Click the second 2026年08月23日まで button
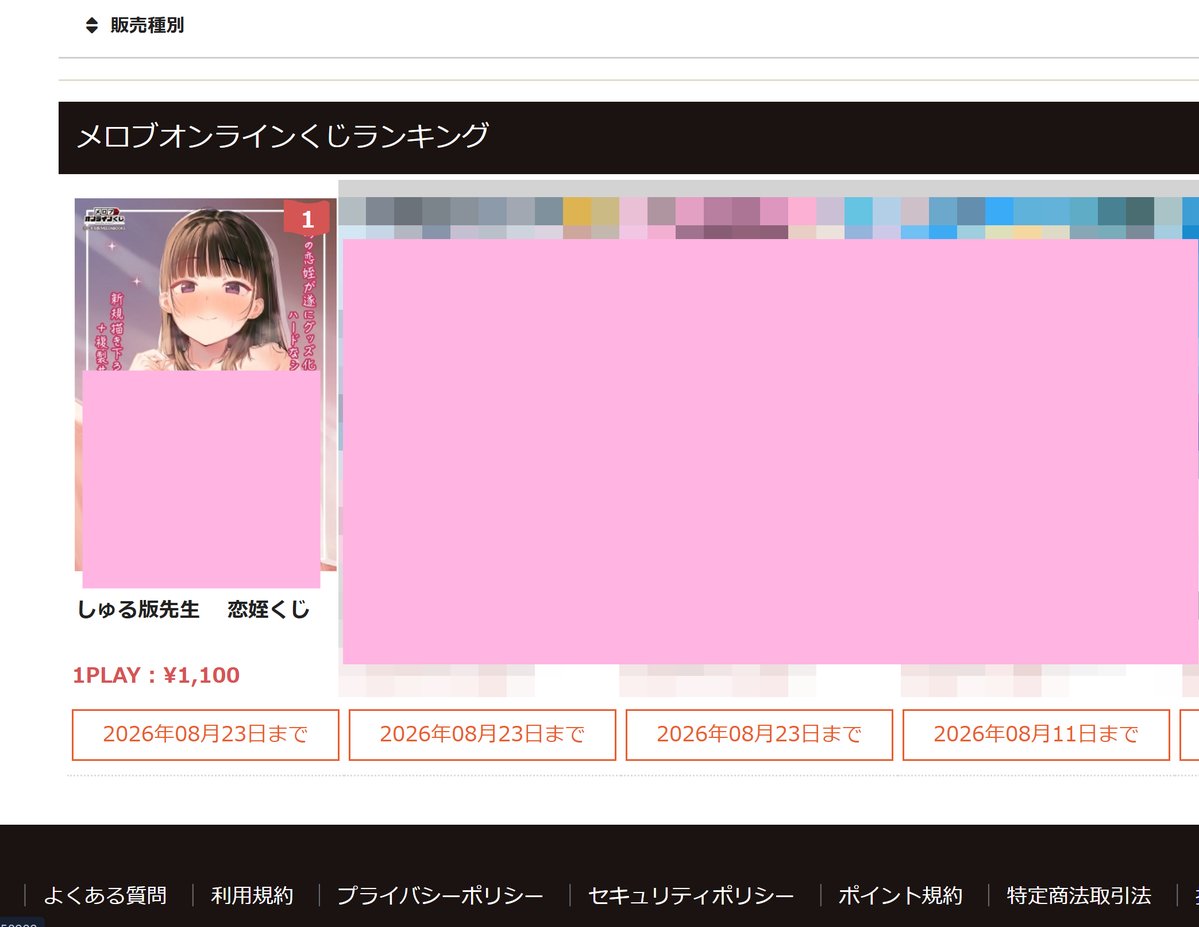The image size is (1199, 927). pos(483,735)
